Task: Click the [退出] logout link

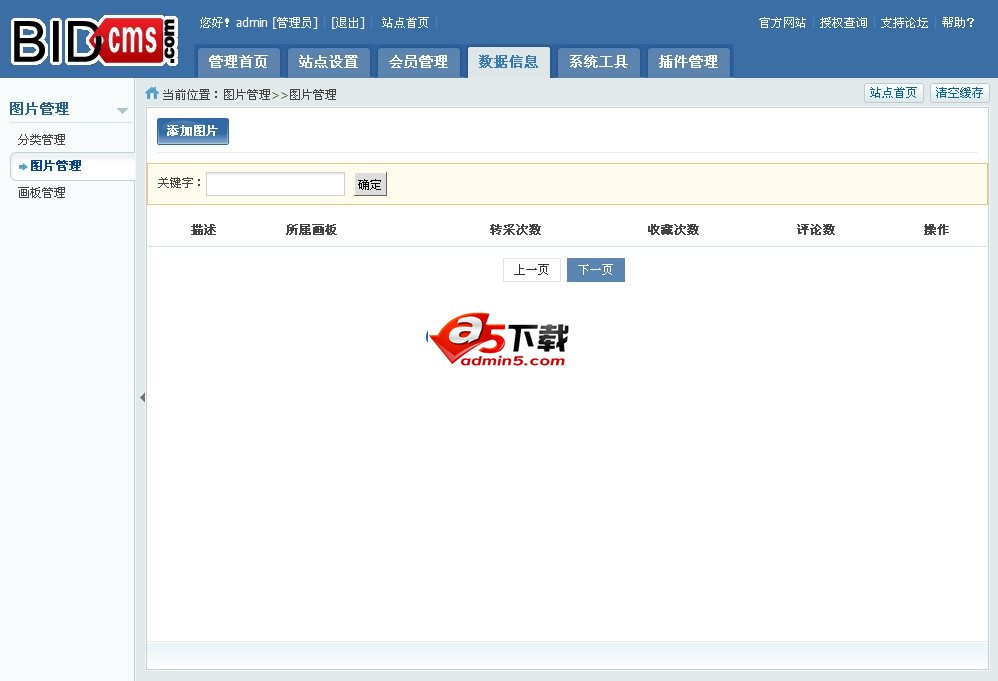Action: [x=348, y=23]
